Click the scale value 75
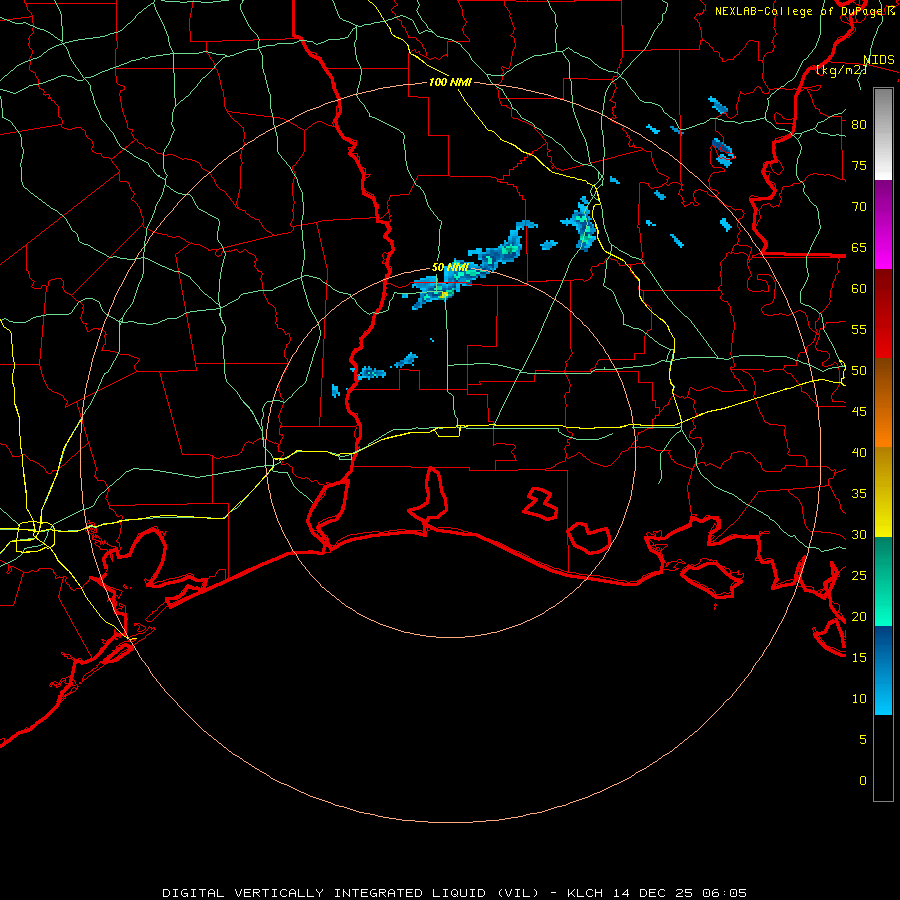 [859, 165]
